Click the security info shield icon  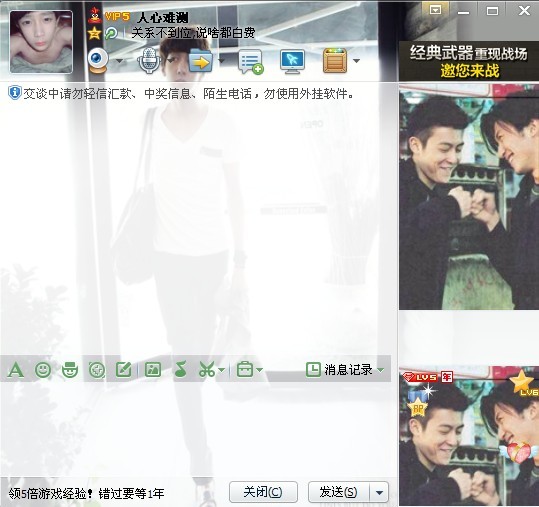click(x=15, y=93)
